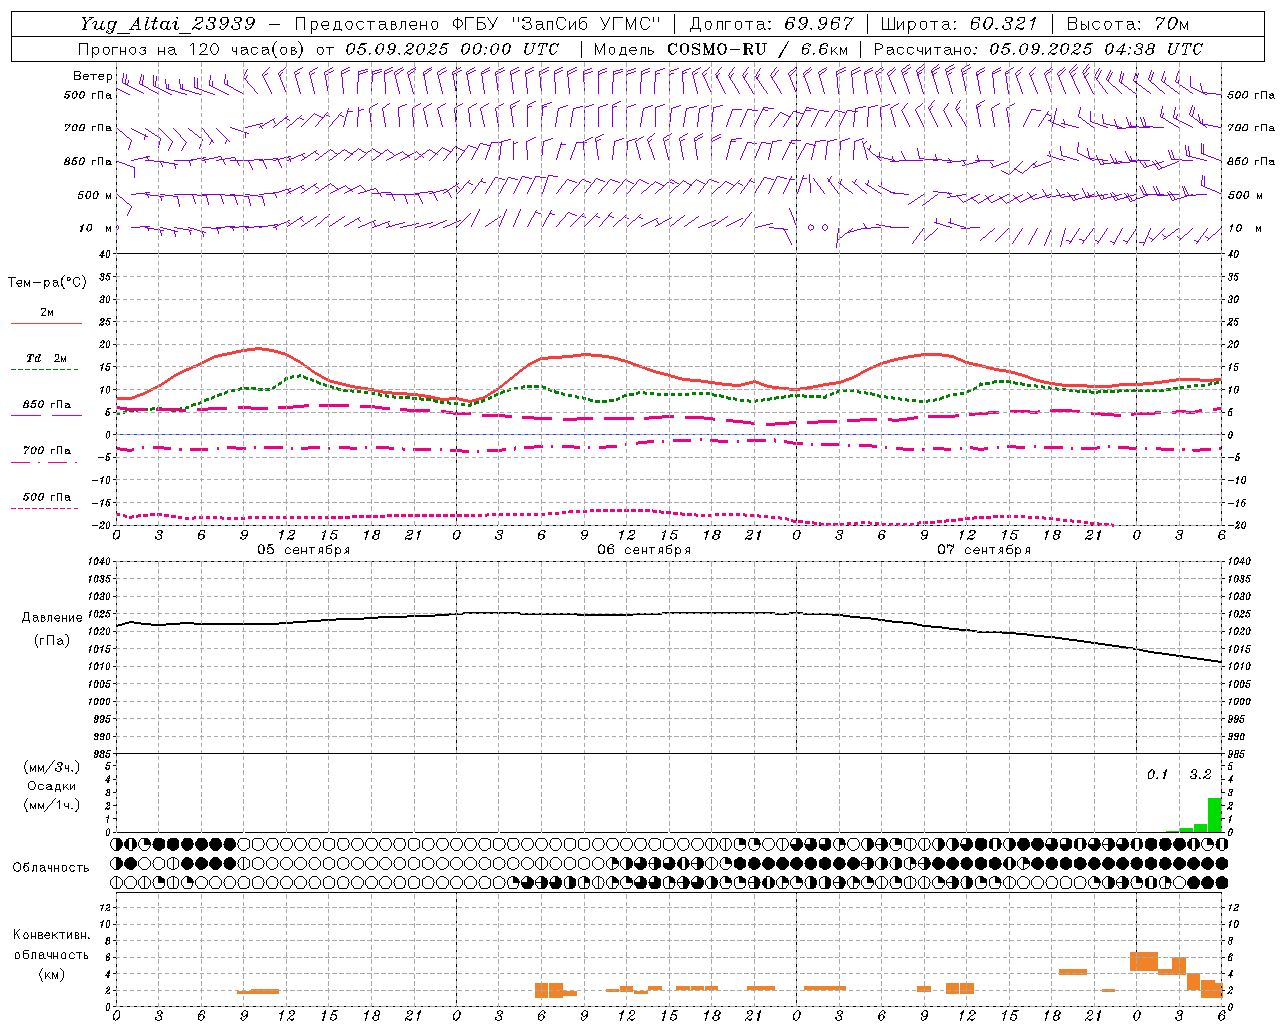
Task: Click the red 2м legend line sample
Action: pos(46,323)
